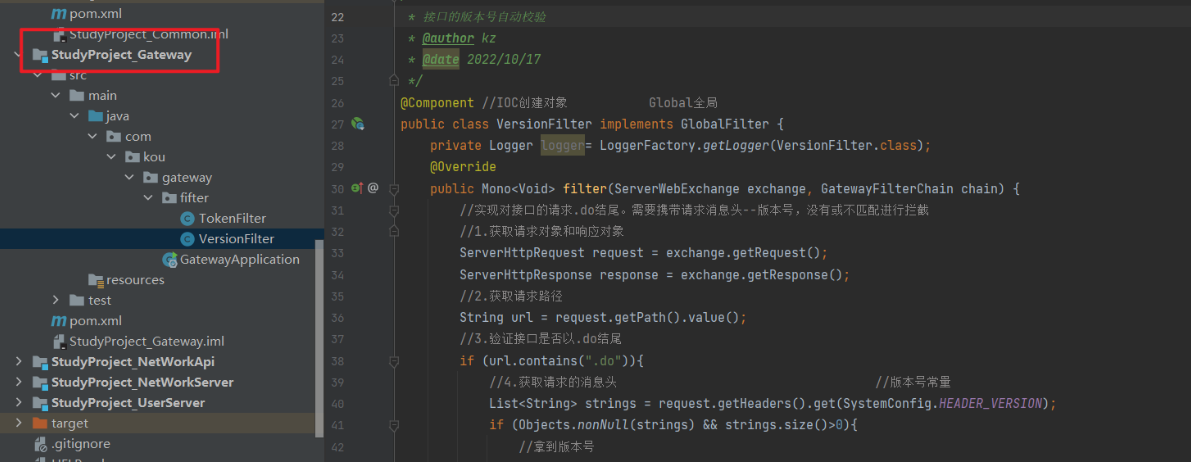Click the @ gutter marker on line 30
The height and width of the screenshot is (462, 1191).
pyautogui.click(x=373, y=188)
